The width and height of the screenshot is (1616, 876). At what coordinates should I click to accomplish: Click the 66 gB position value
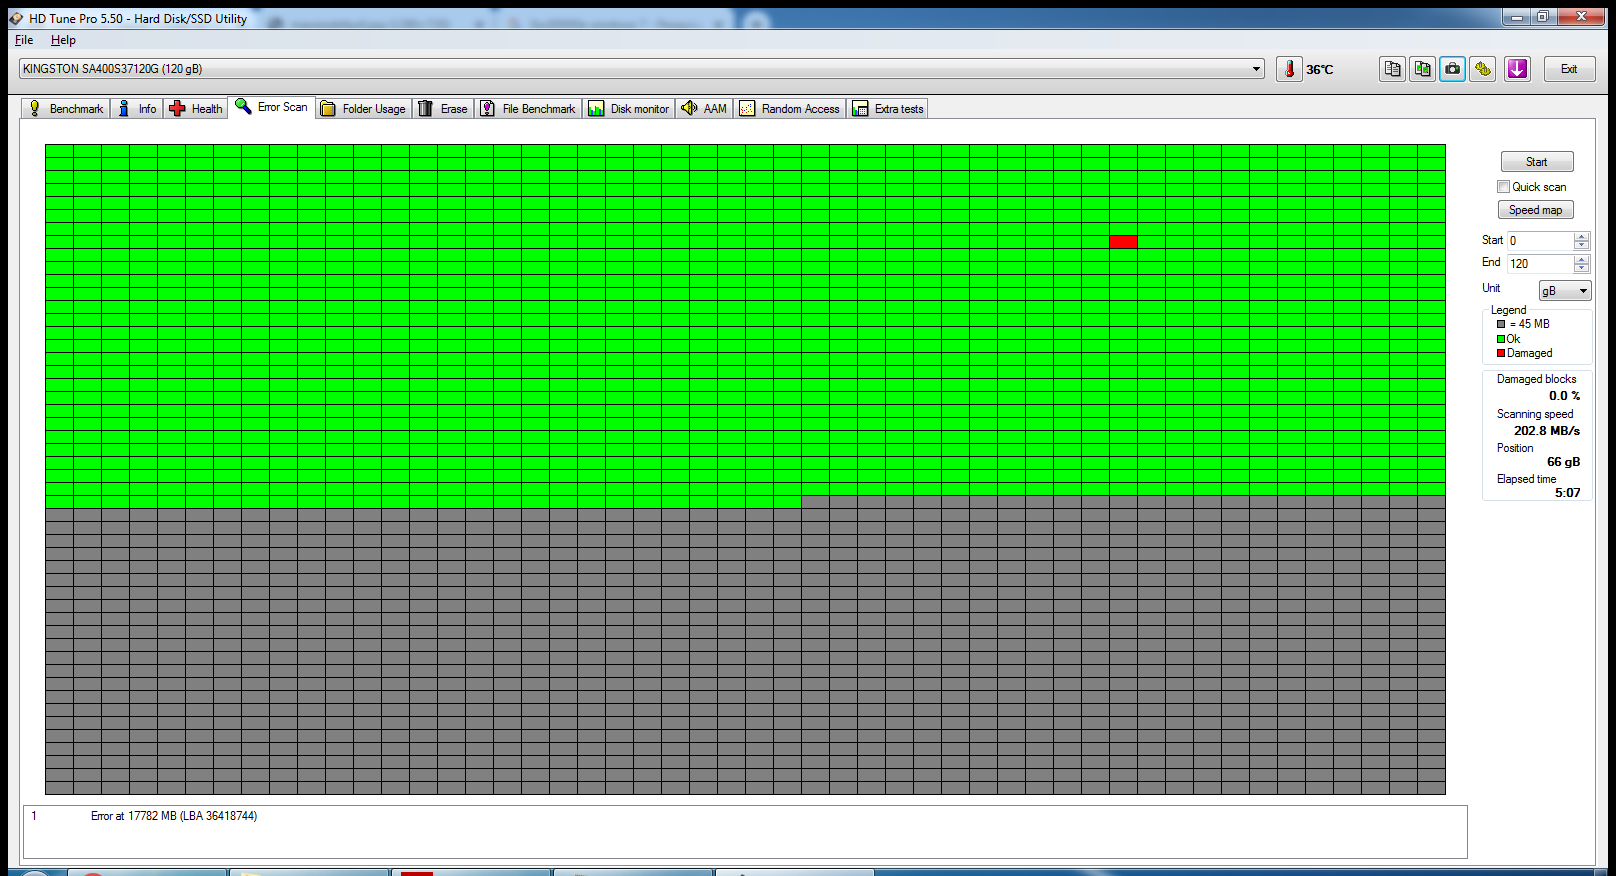tap(1564, 462)
